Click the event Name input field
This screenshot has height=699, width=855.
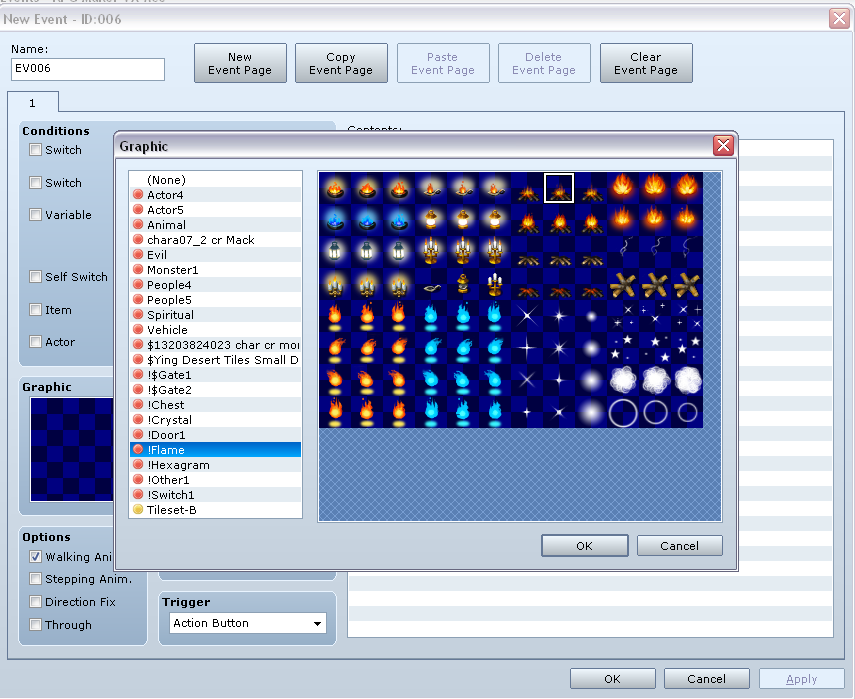[x=88, y=69]
